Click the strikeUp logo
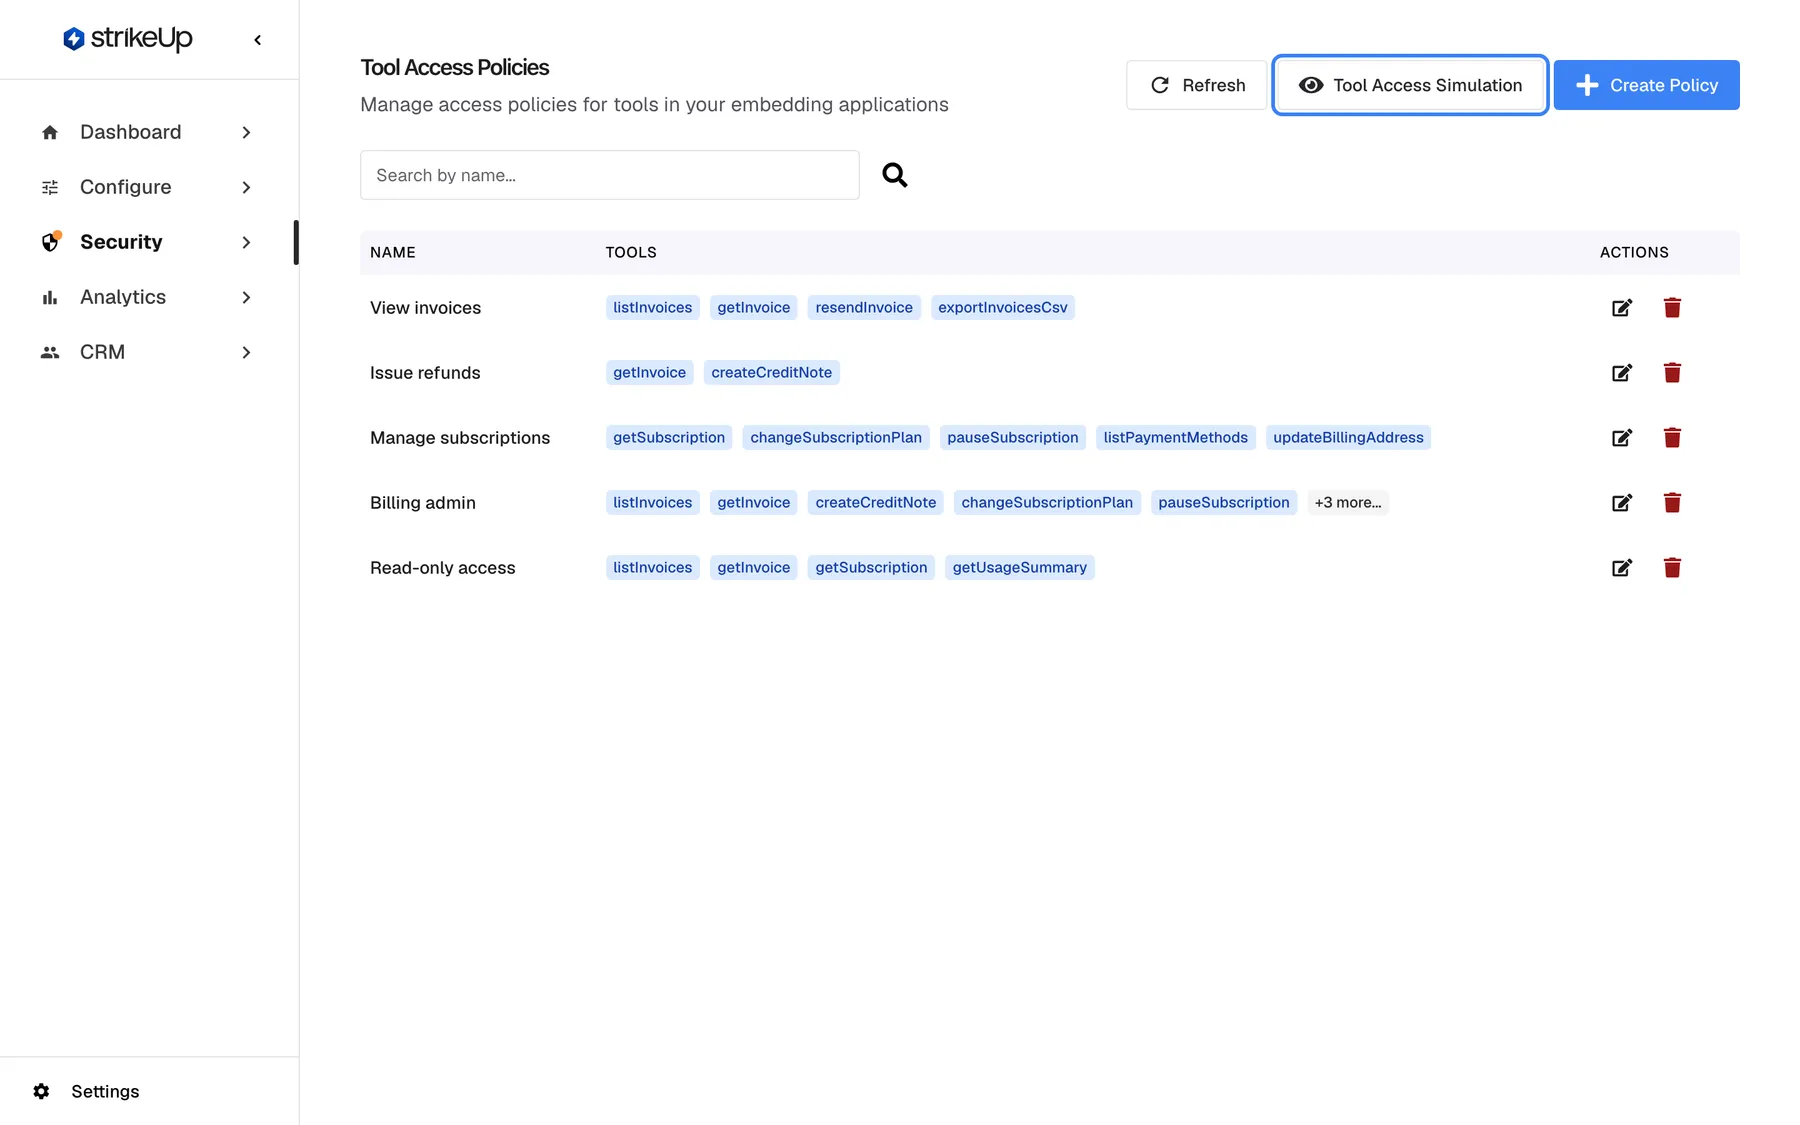The height and width of the screenshot is (1125, 1800). (x=127, y=39)
